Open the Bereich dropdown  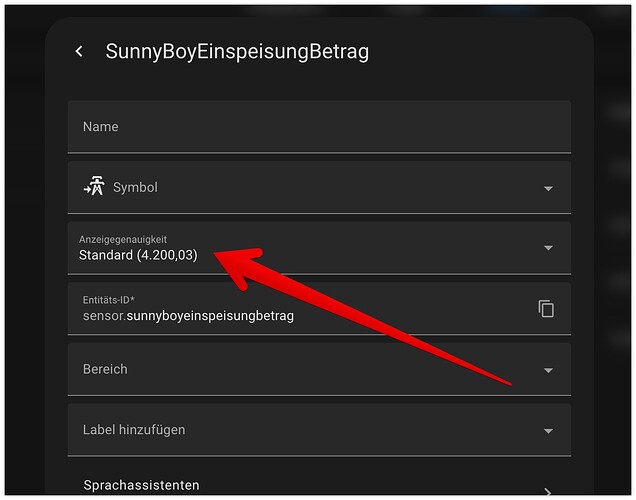319,369
